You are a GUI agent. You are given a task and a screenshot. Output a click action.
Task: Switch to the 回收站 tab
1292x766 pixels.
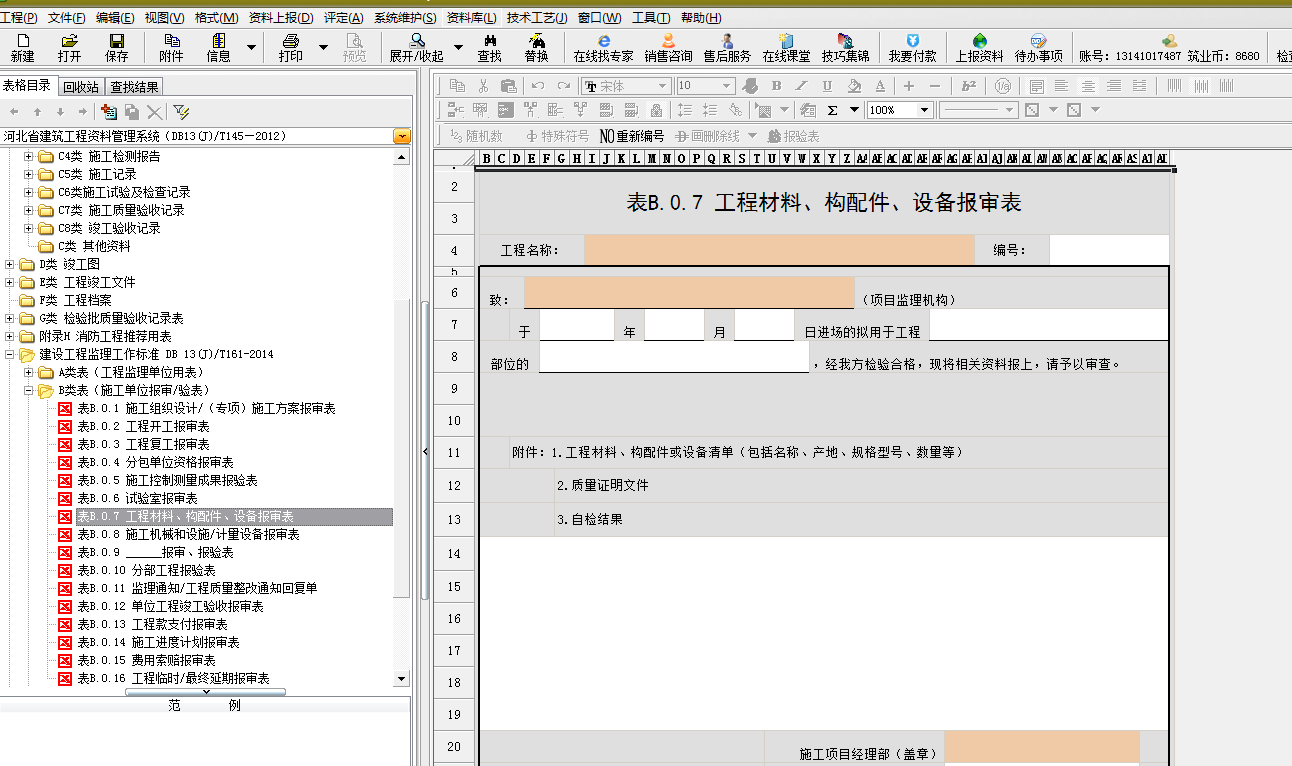(x=80, y=87)
